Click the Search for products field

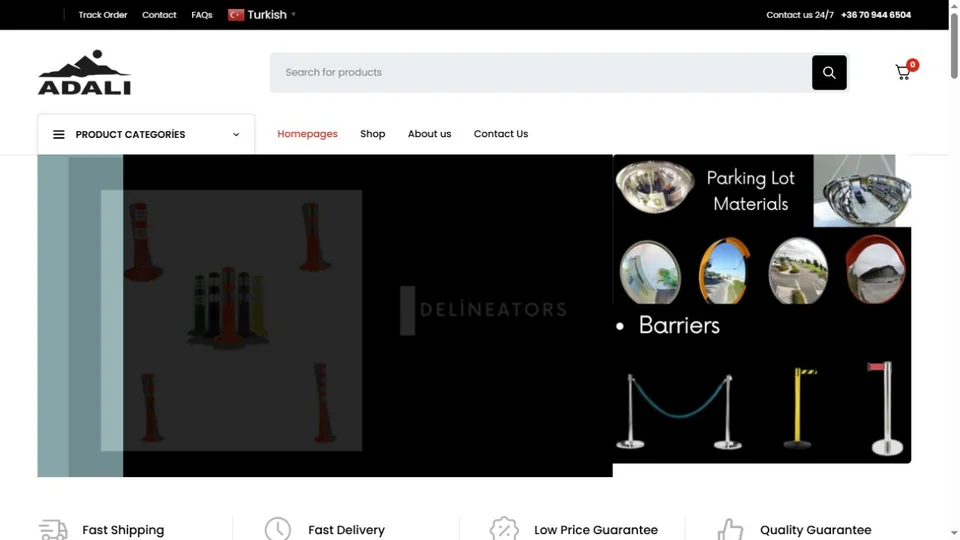coord(541,72)
